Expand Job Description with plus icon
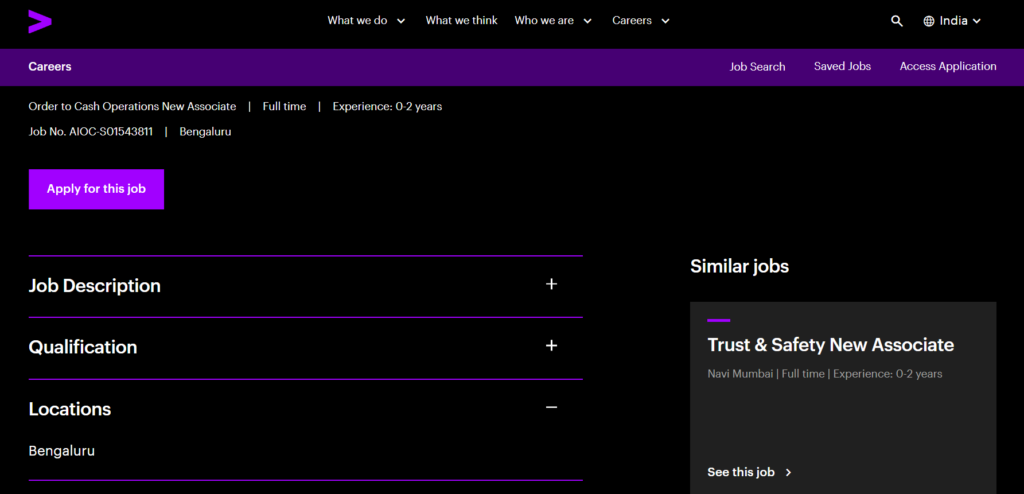The height and width of the screenshot is (494, 1024). (551, 284)
